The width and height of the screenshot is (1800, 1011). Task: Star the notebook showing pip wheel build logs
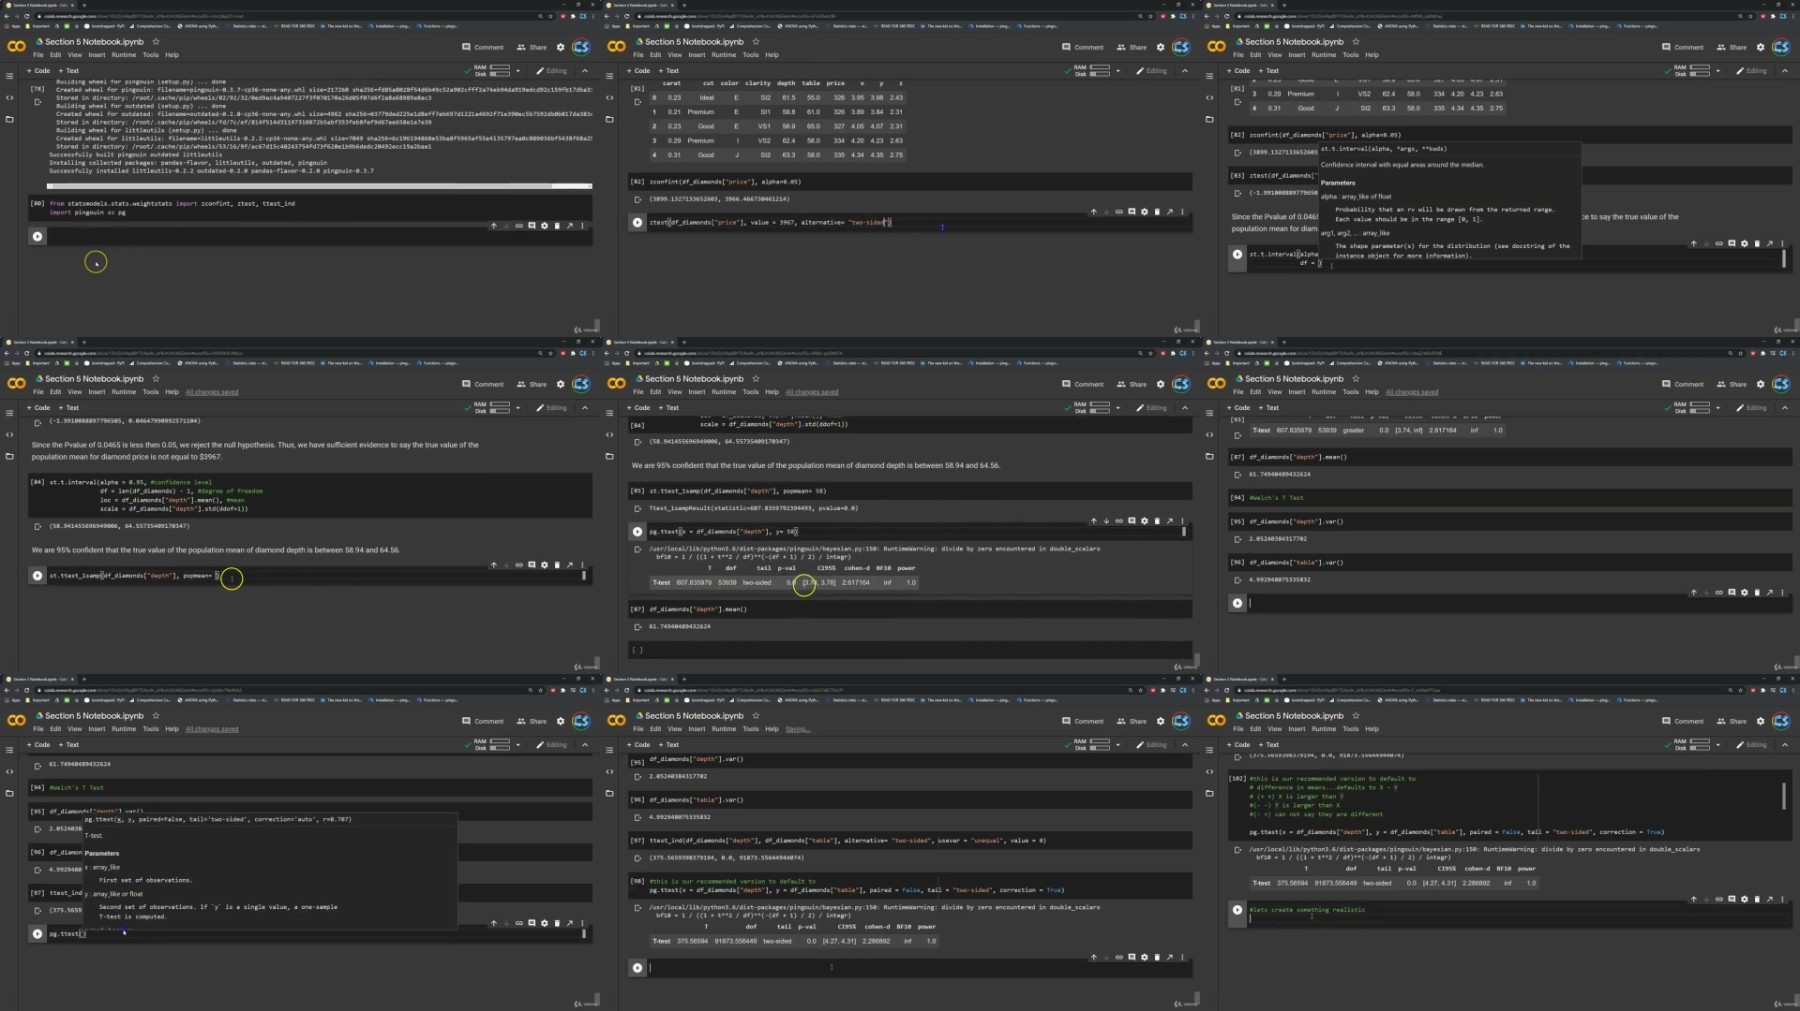click(x=156, y=42)
